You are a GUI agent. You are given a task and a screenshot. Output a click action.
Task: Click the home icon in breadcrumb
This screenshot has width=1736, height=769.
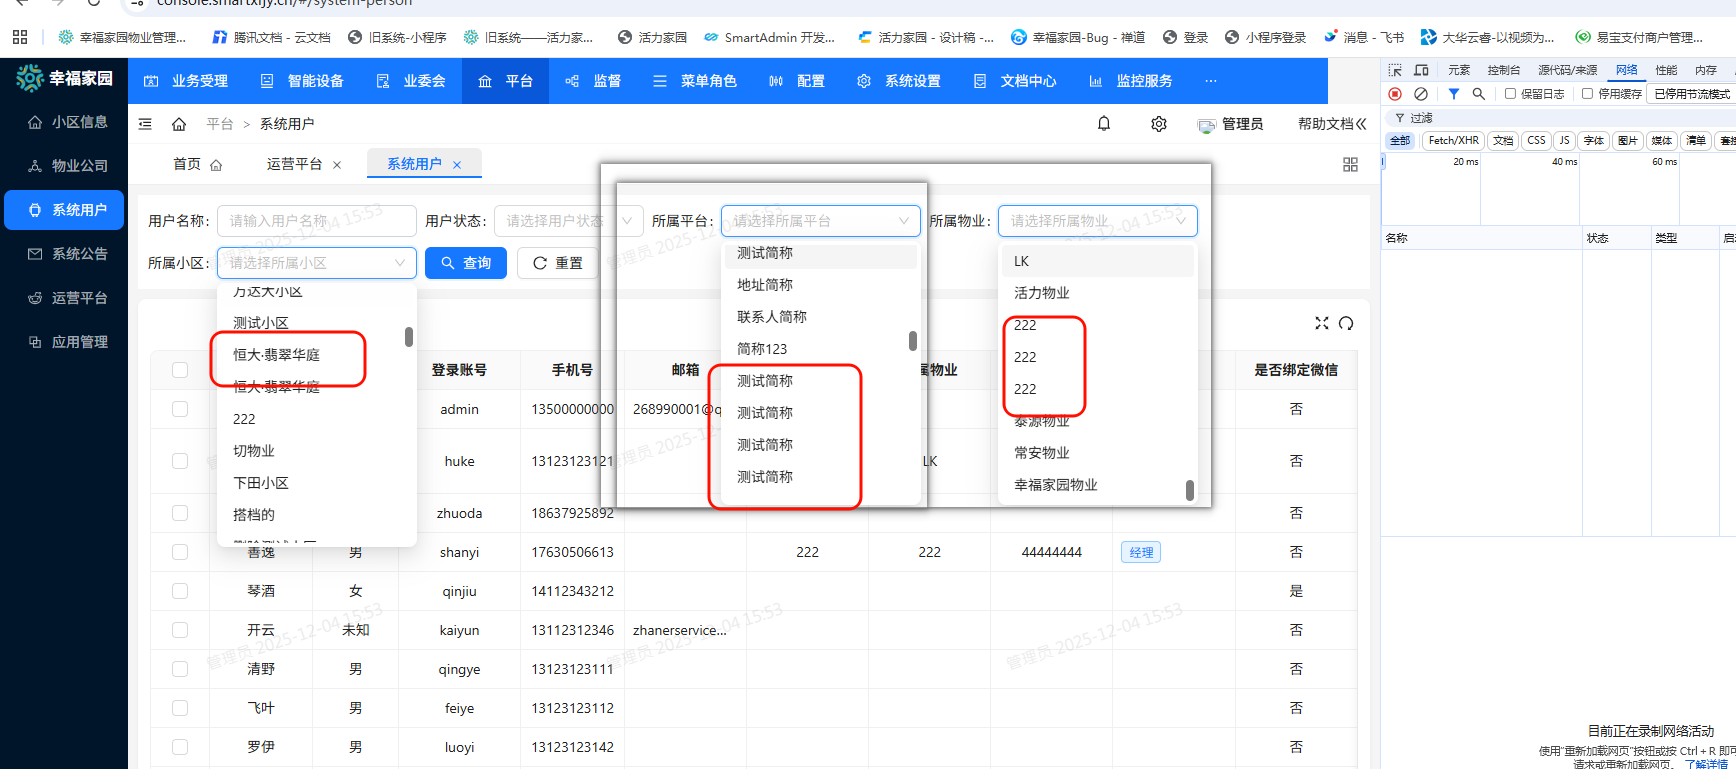click(179, 124)
